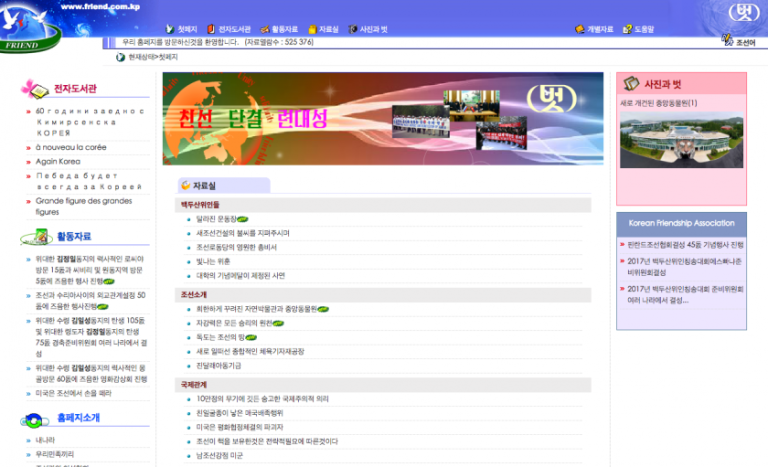Open 준비위원회 여러 나라에서 결성 news
The image size is (768, 467).
coord(685,295)
